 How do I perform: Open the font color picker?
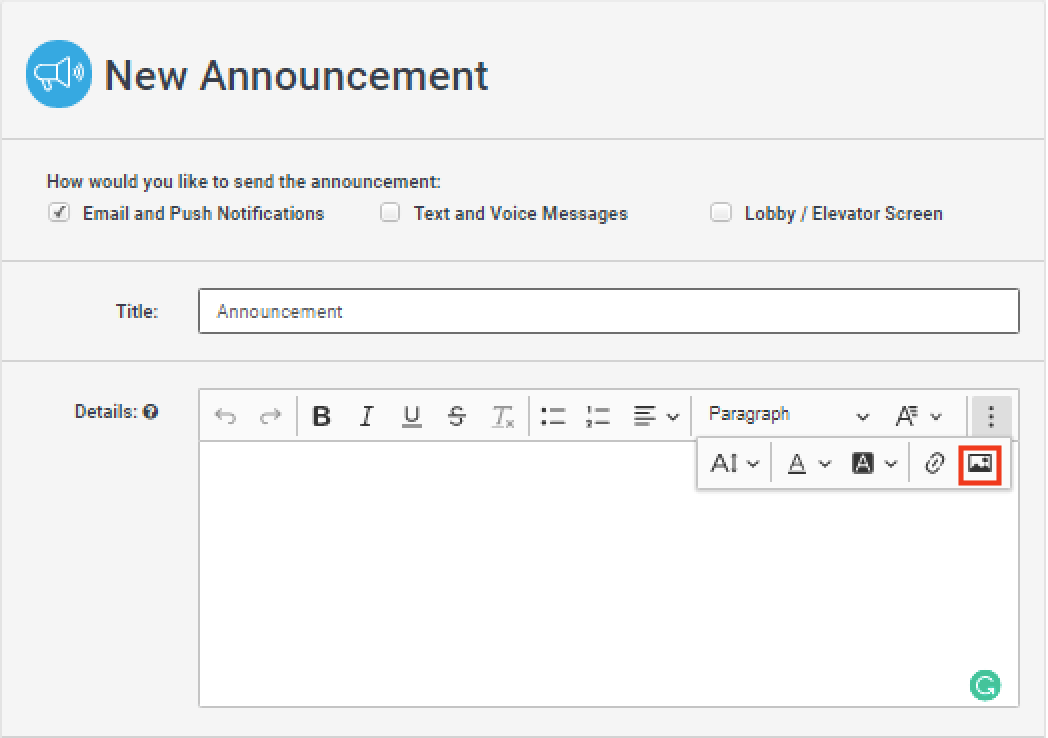tap(809, 464)
